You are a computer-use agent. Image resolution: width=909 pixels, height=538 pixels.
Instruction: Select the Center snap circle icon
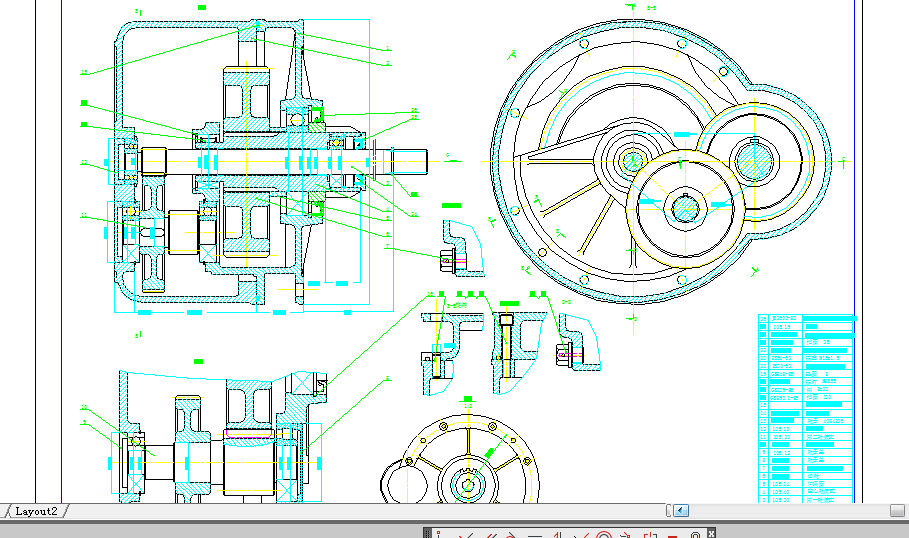[604, 534]
